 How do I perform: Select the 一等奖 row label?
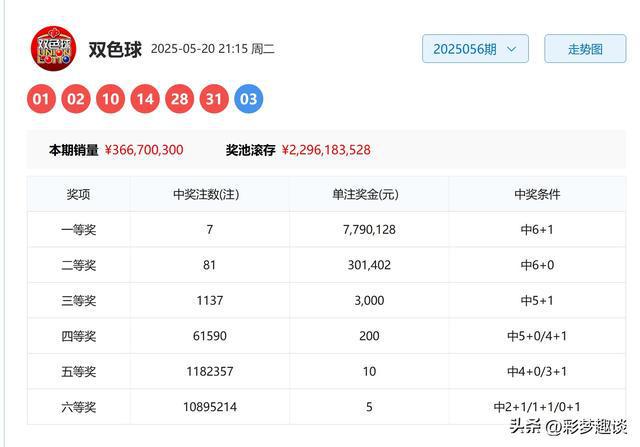[78, 230]
